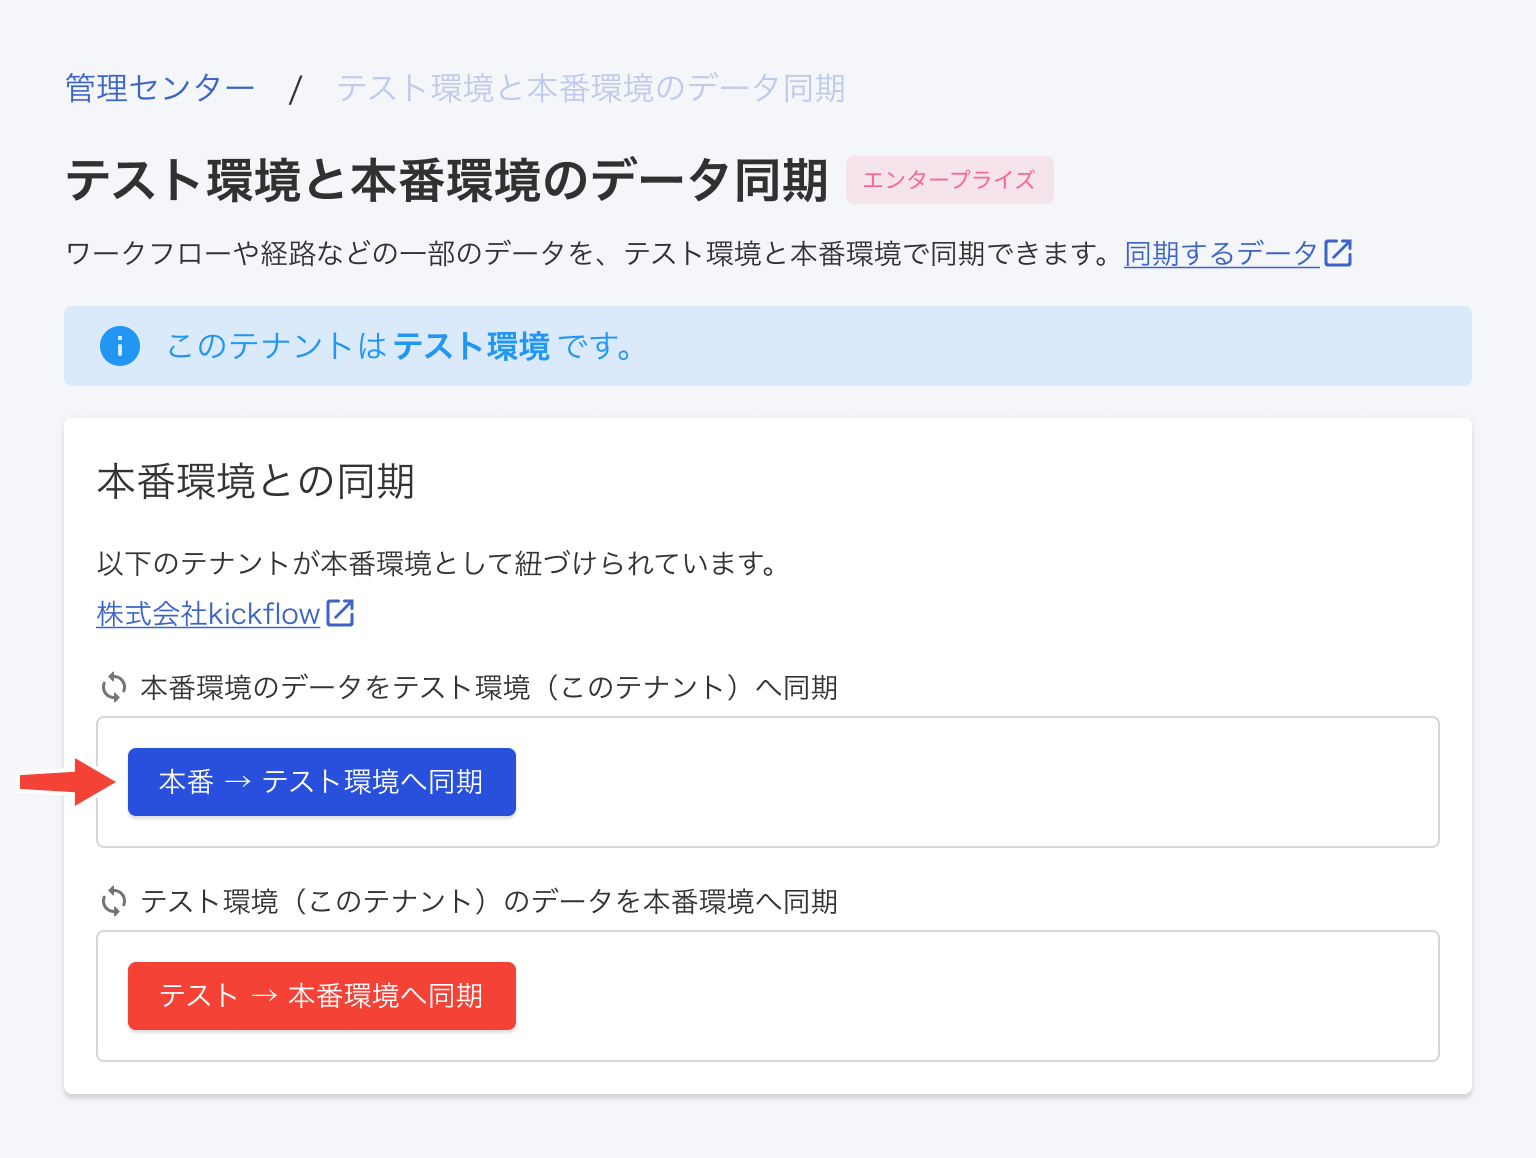Open the 株式会社kickflow tenant link
Screen dimensions: 1536x1158
(208, 613)
